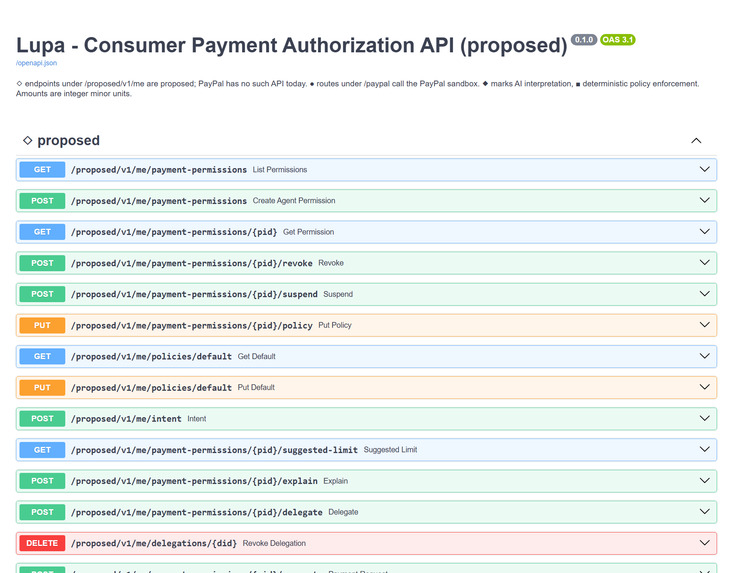
Task: Click POST badge on the delegate endpoint
Action: (42, 512)
